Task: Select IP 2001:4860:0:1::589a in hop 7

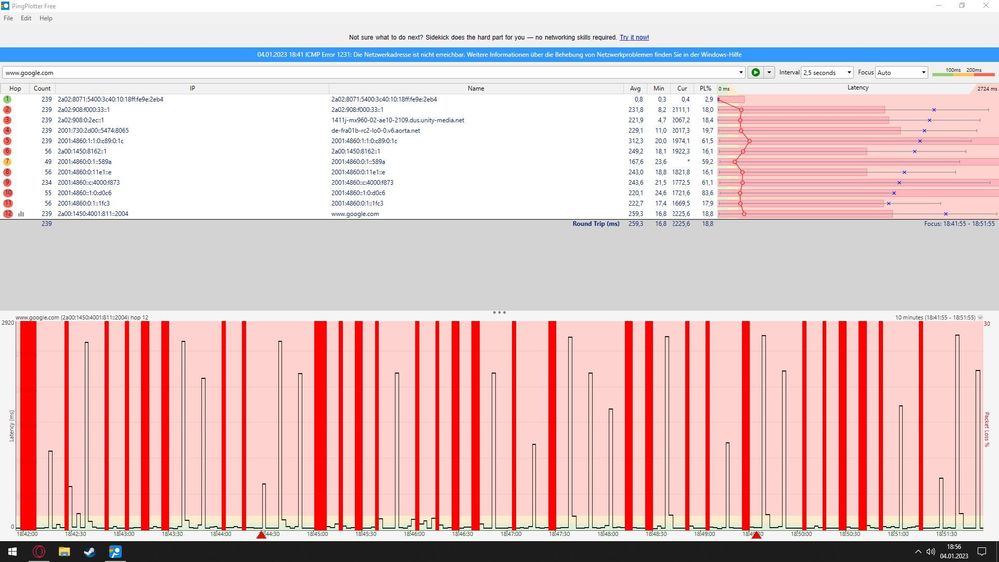Action: pyautogui.click(x=85, y=162)
